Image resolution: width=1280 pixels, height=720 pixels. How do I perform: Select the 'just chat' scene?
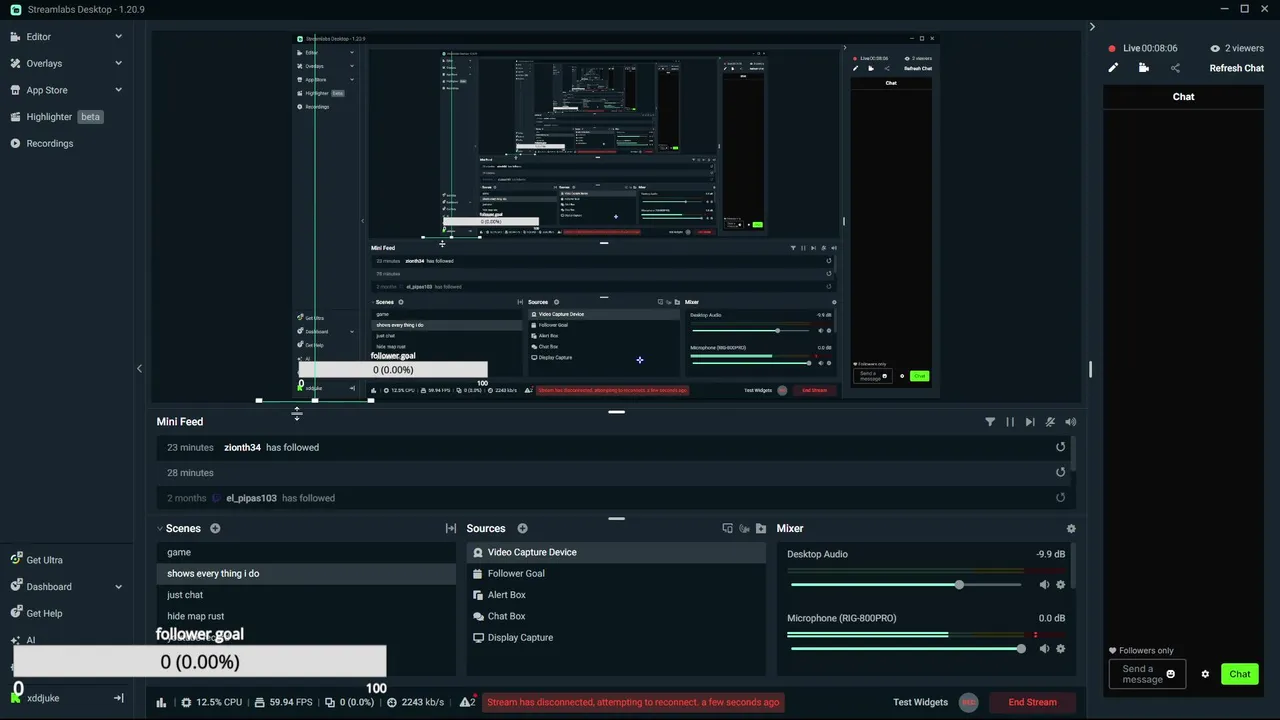pyautogui.click(x=306, y=595)
